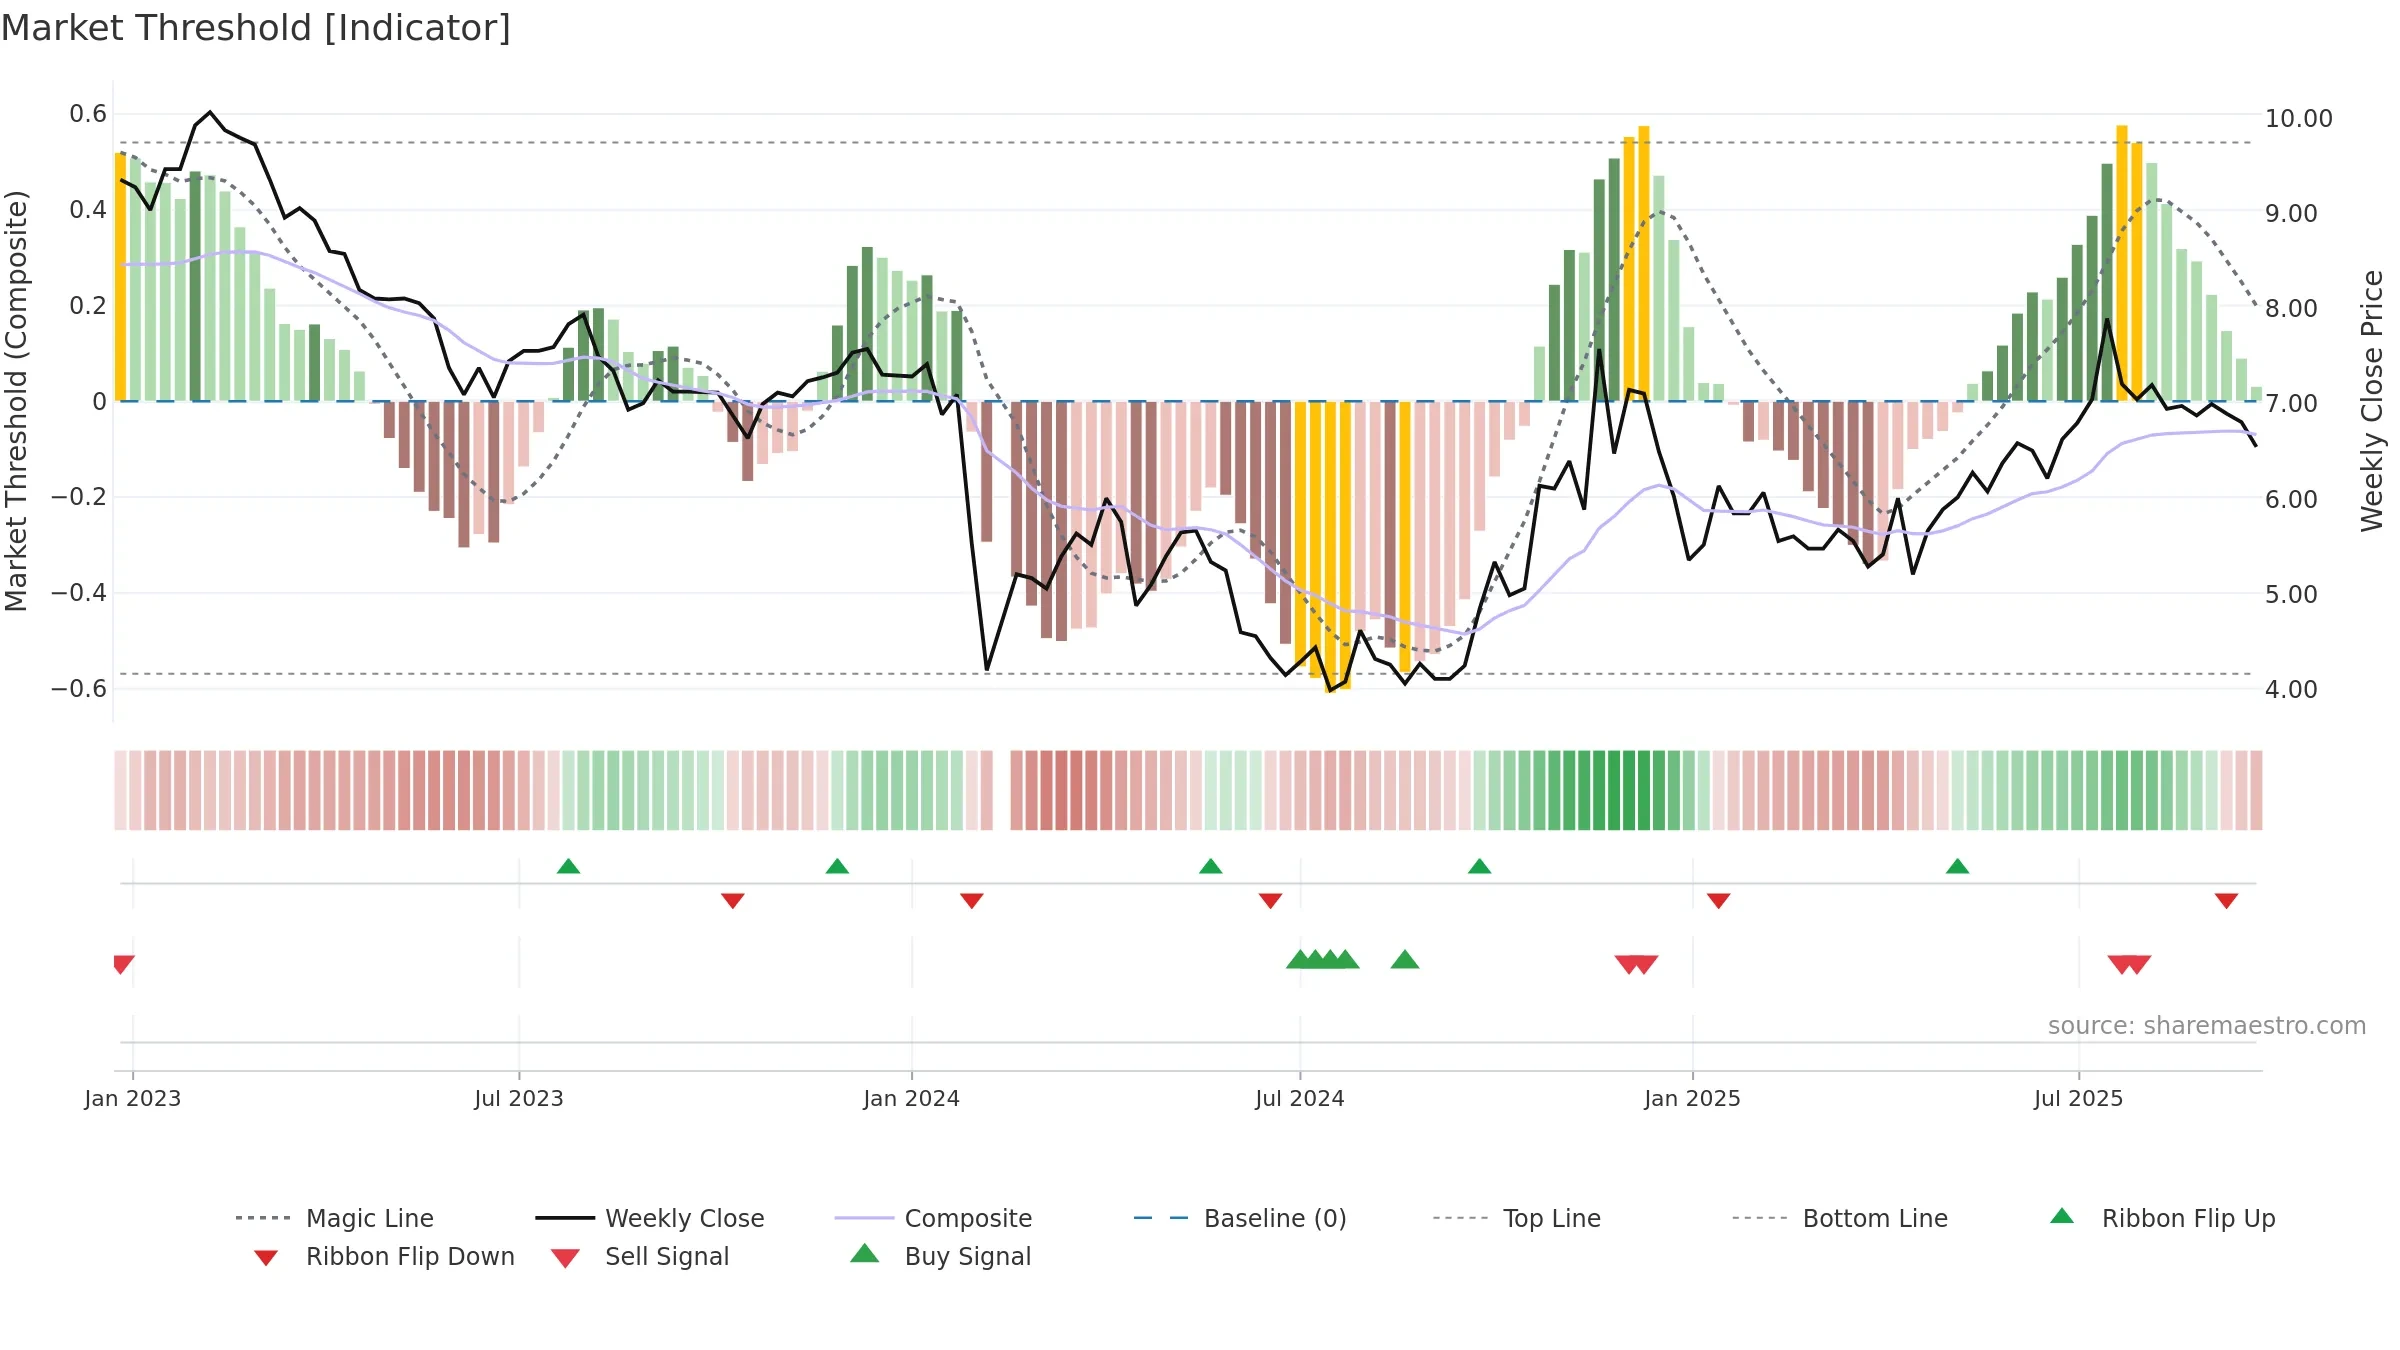Click the ribbon flip down marker near Jan 2025
The height and width of the screenshot is (1350, 2400).
1719,901
